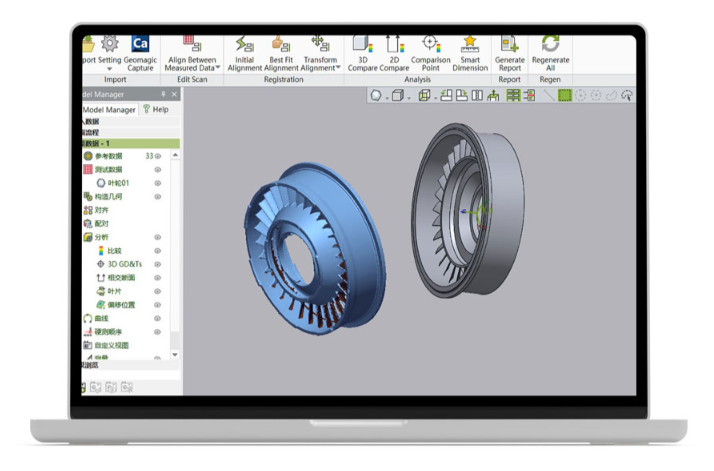Select 硬测顺序 in the model tree
The image size is (714, 471).
pyautogui.click(x=102, y=332)
